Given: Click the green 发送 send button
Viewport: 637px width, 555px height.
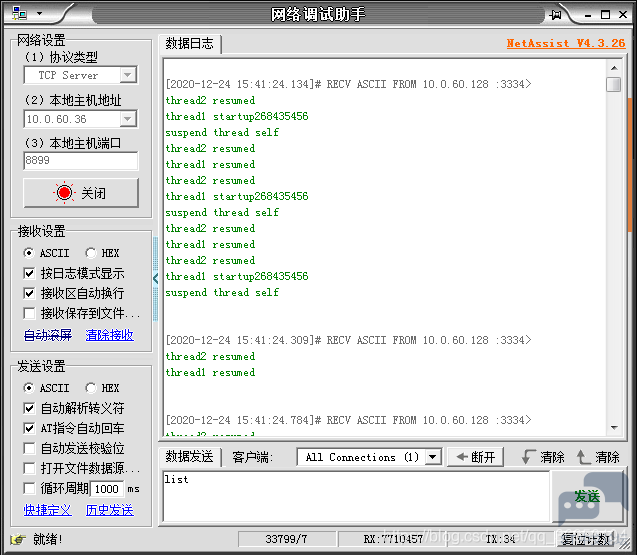Looking at the screenshot, I should 587,496.
